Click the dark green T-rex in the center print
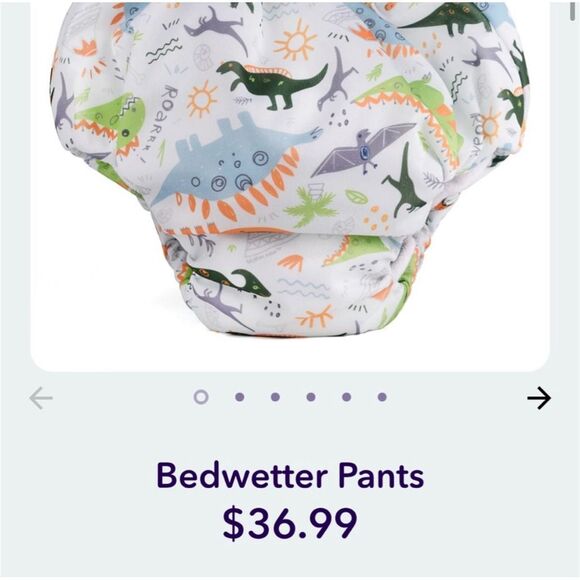 [272, 85]
